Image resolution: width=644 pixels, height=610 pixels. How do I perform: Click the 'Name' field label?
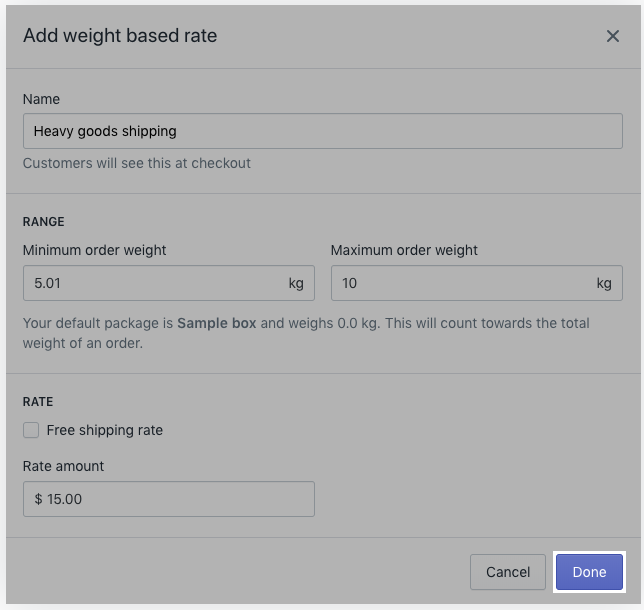click(x=41, y=99)
